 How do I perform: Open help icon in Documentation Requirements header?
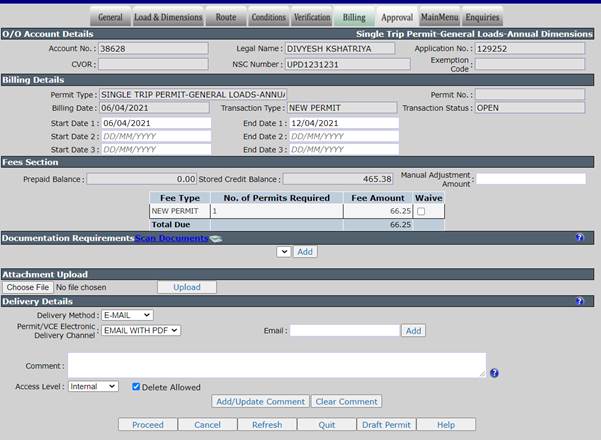[580, 237]
